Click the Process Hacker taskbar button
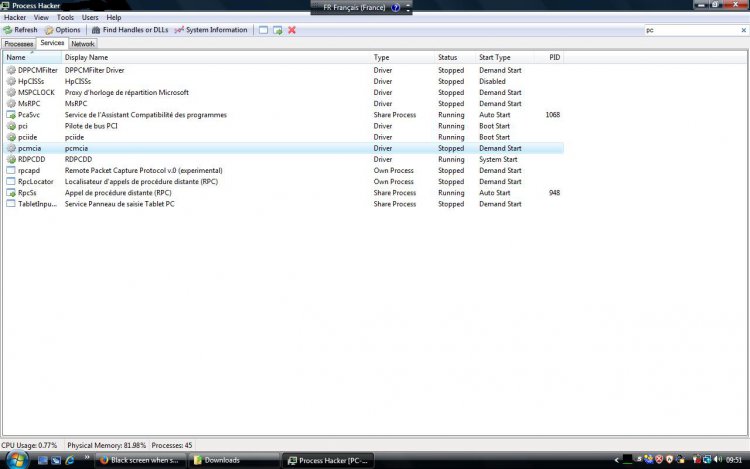 pyautogui.click(x=328, y=460)
